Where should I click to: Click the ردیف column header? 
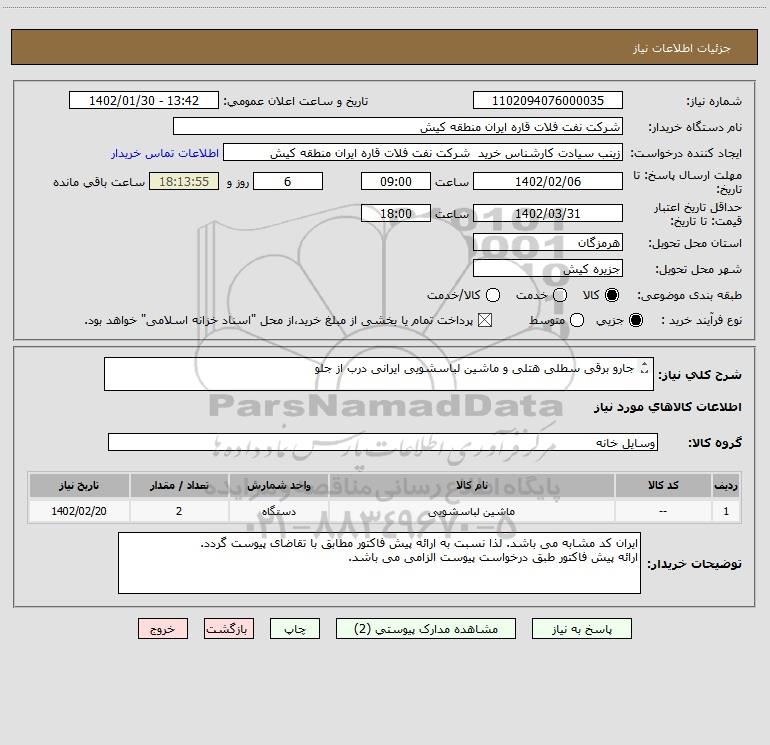pos(726,485)
